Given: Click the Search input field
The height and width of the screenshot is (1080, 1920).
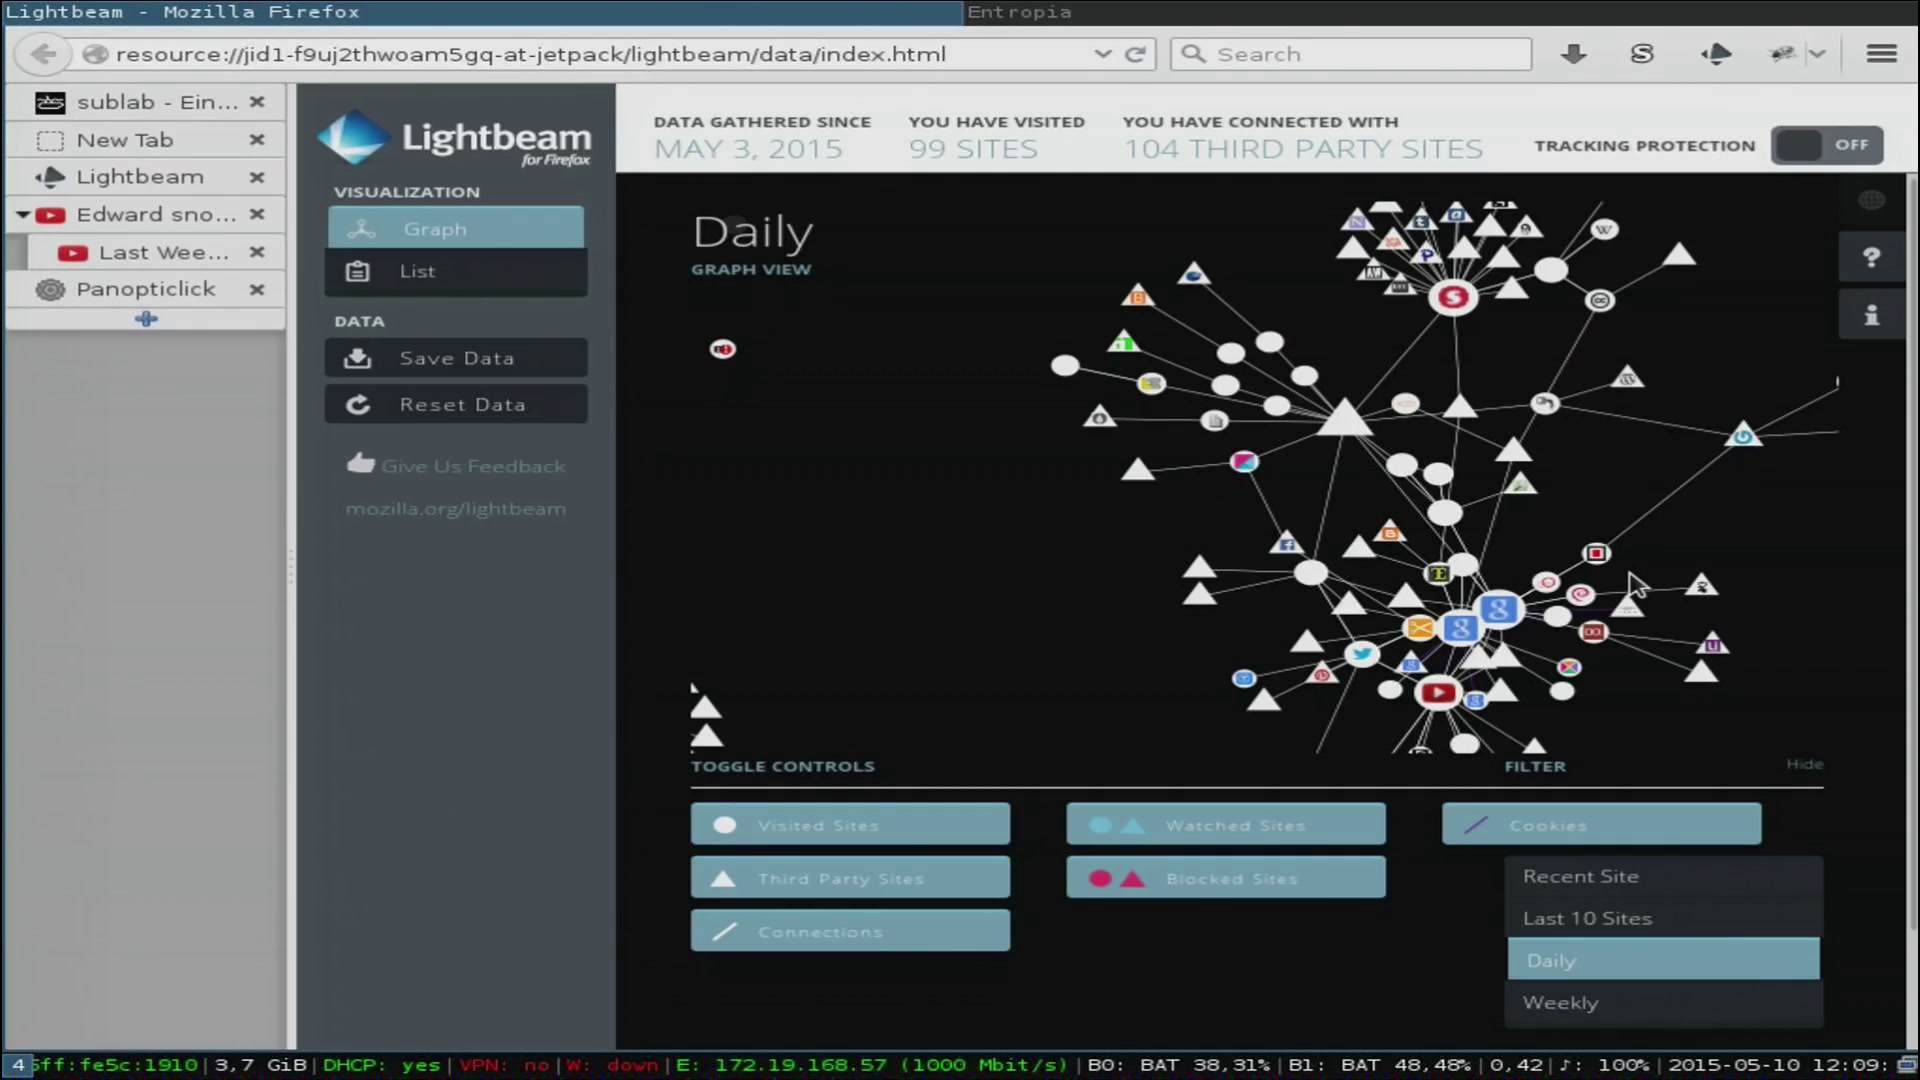Looking at the screenshot, I should coord(1351,54).
